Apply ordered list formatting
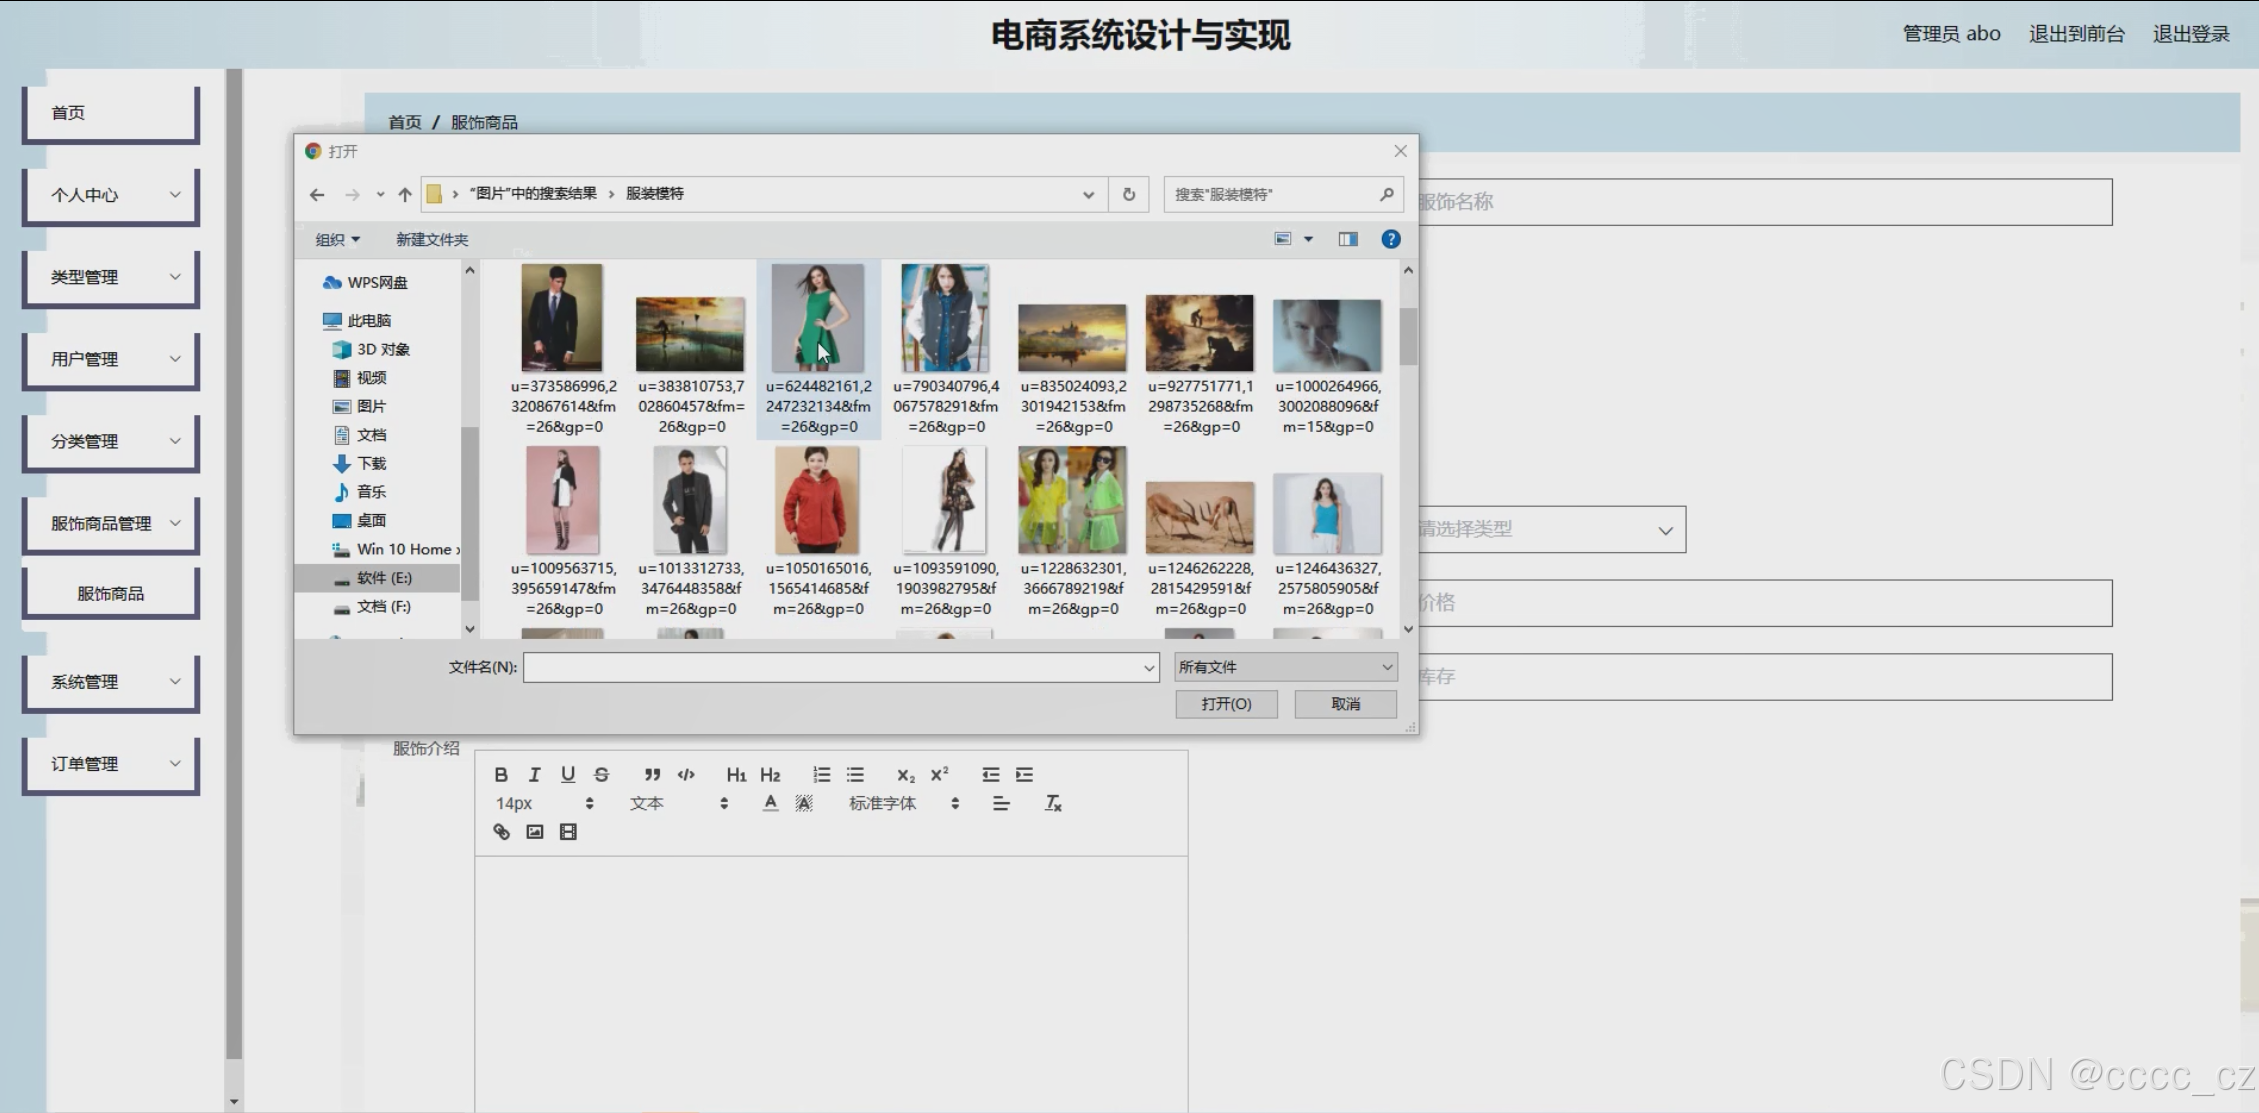The height and width of the screenshot is (1113, 2259). coord(821,774)
